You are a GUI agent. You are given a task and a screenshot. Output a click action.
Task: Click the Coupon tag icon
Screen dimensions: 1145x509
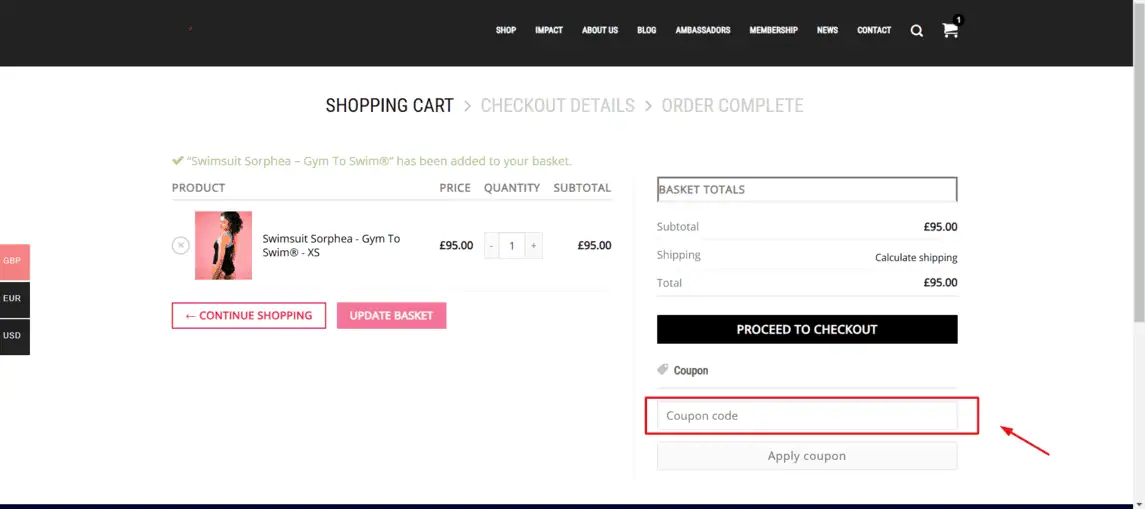[662, 370]
